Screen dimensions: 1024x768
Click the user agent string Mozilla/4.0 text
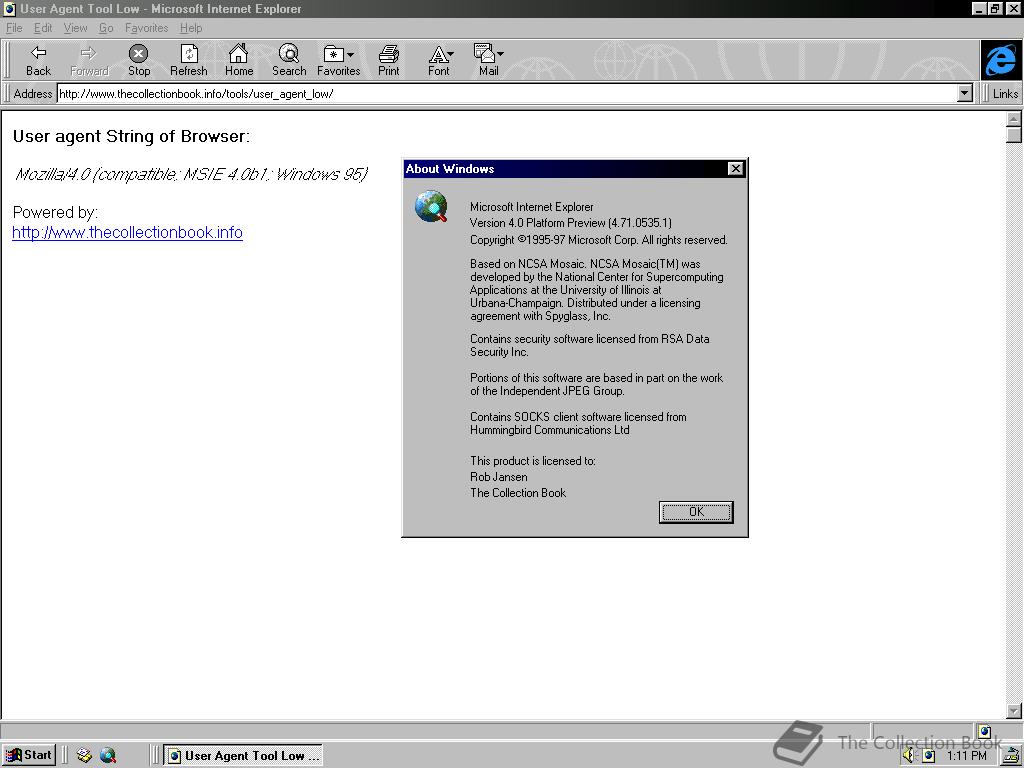coord(191,174)
